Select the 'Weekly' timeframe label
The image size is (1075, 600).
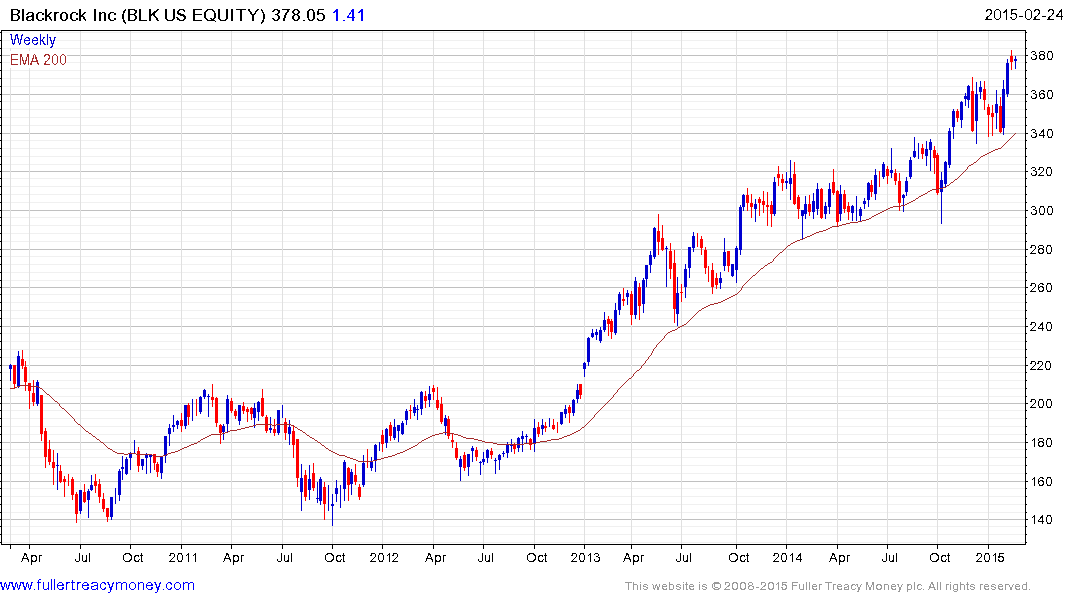pos(33,40)
